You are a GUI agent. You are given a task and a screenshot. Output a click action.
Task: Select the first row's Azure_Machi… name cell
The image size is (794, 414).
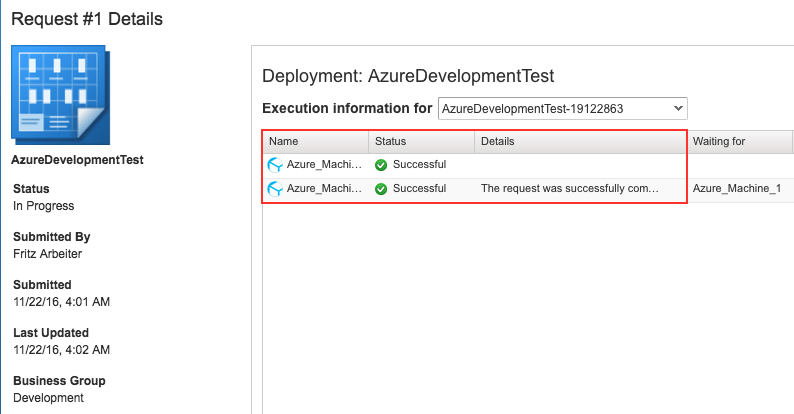point(324,164)
